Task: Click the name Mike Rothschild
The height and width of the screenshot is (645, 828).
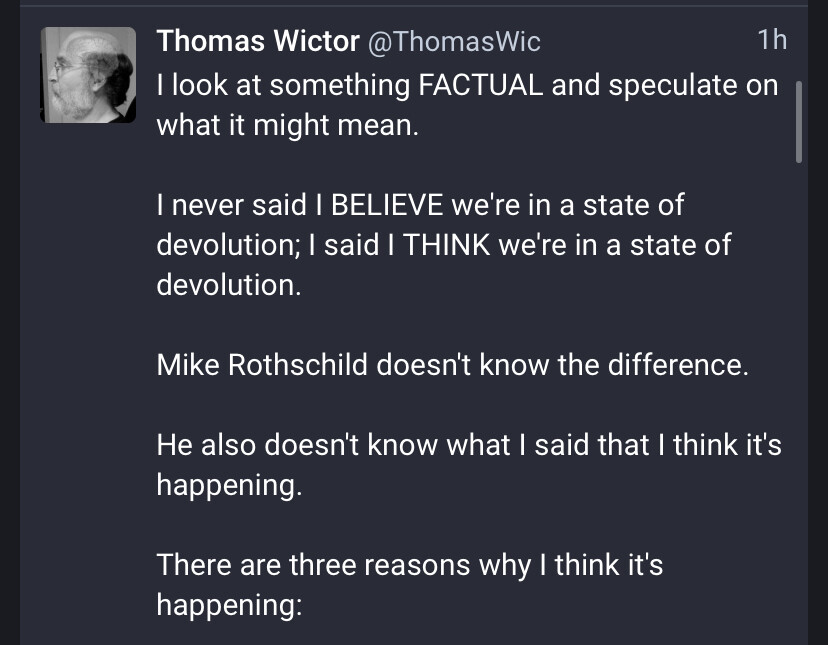Action: click(262, 365)
